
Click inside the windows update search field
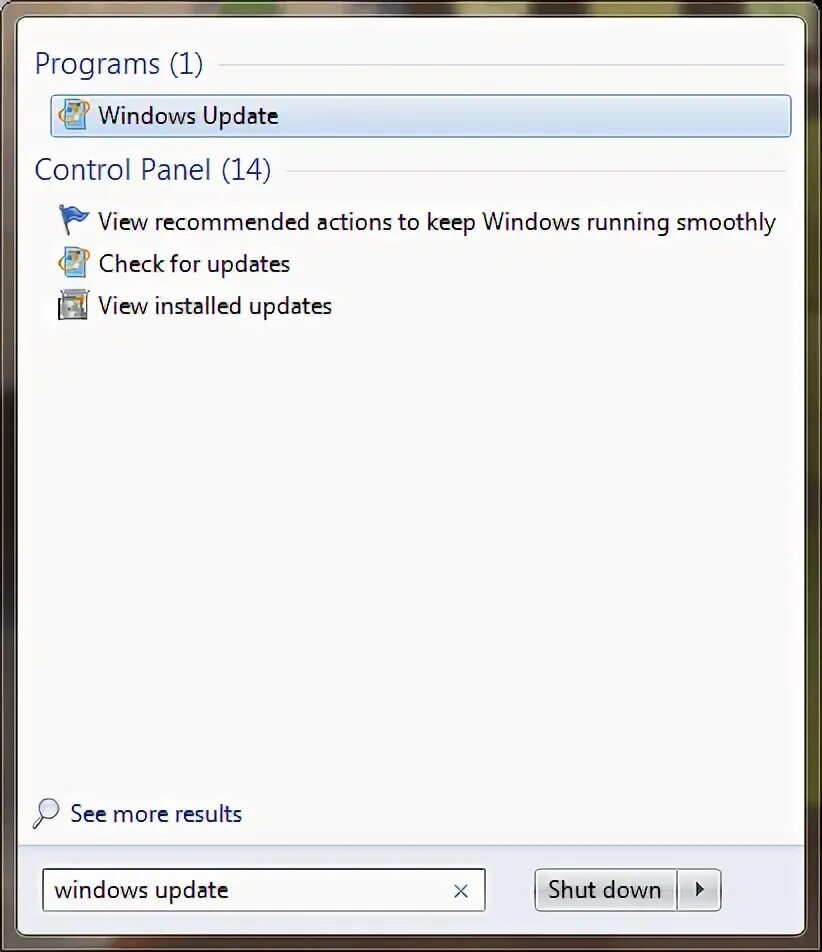263,890
